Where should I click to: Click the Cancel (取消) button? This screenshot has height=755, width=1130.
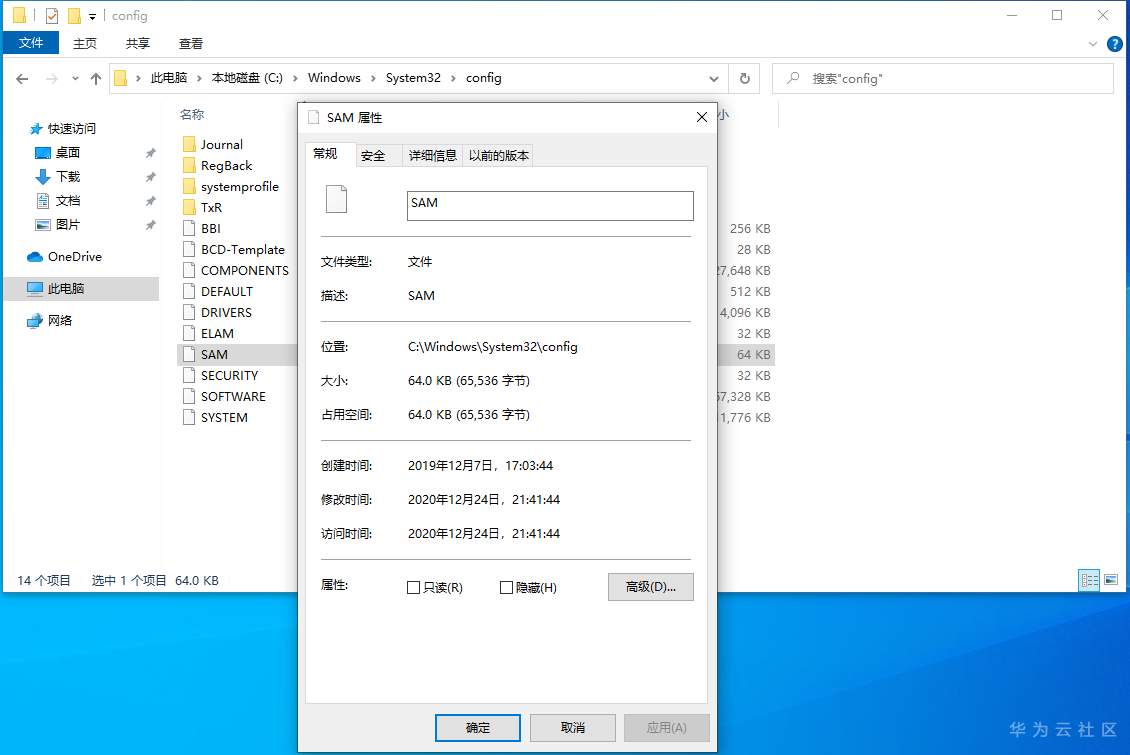(x=573, y=728)
